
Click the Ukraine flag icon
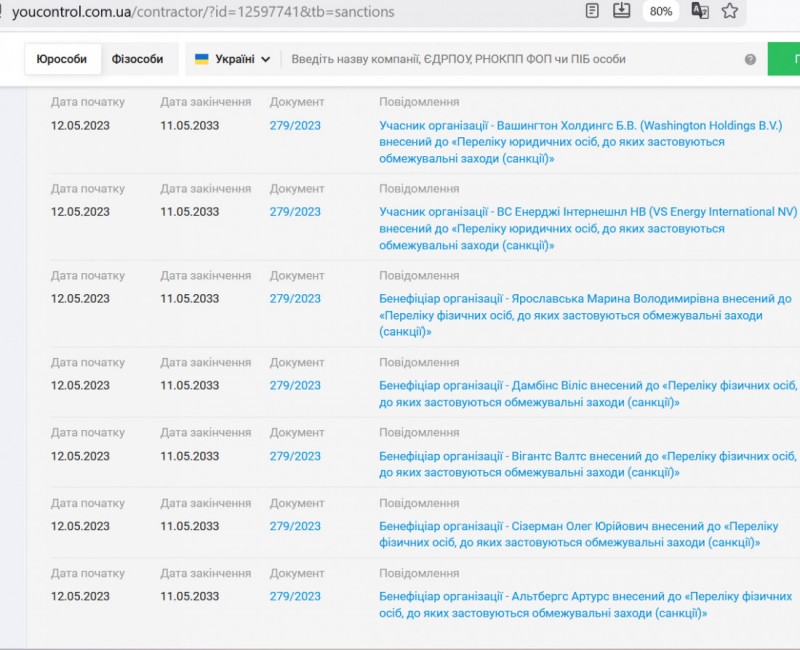tap(202, 59)
